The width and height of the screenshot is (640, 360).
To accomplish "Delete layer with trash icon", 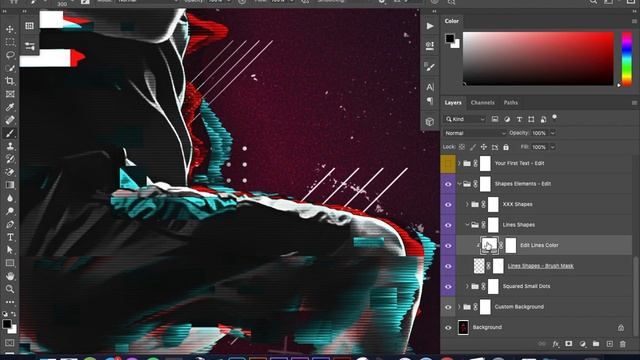I will (x=623, y=344).
